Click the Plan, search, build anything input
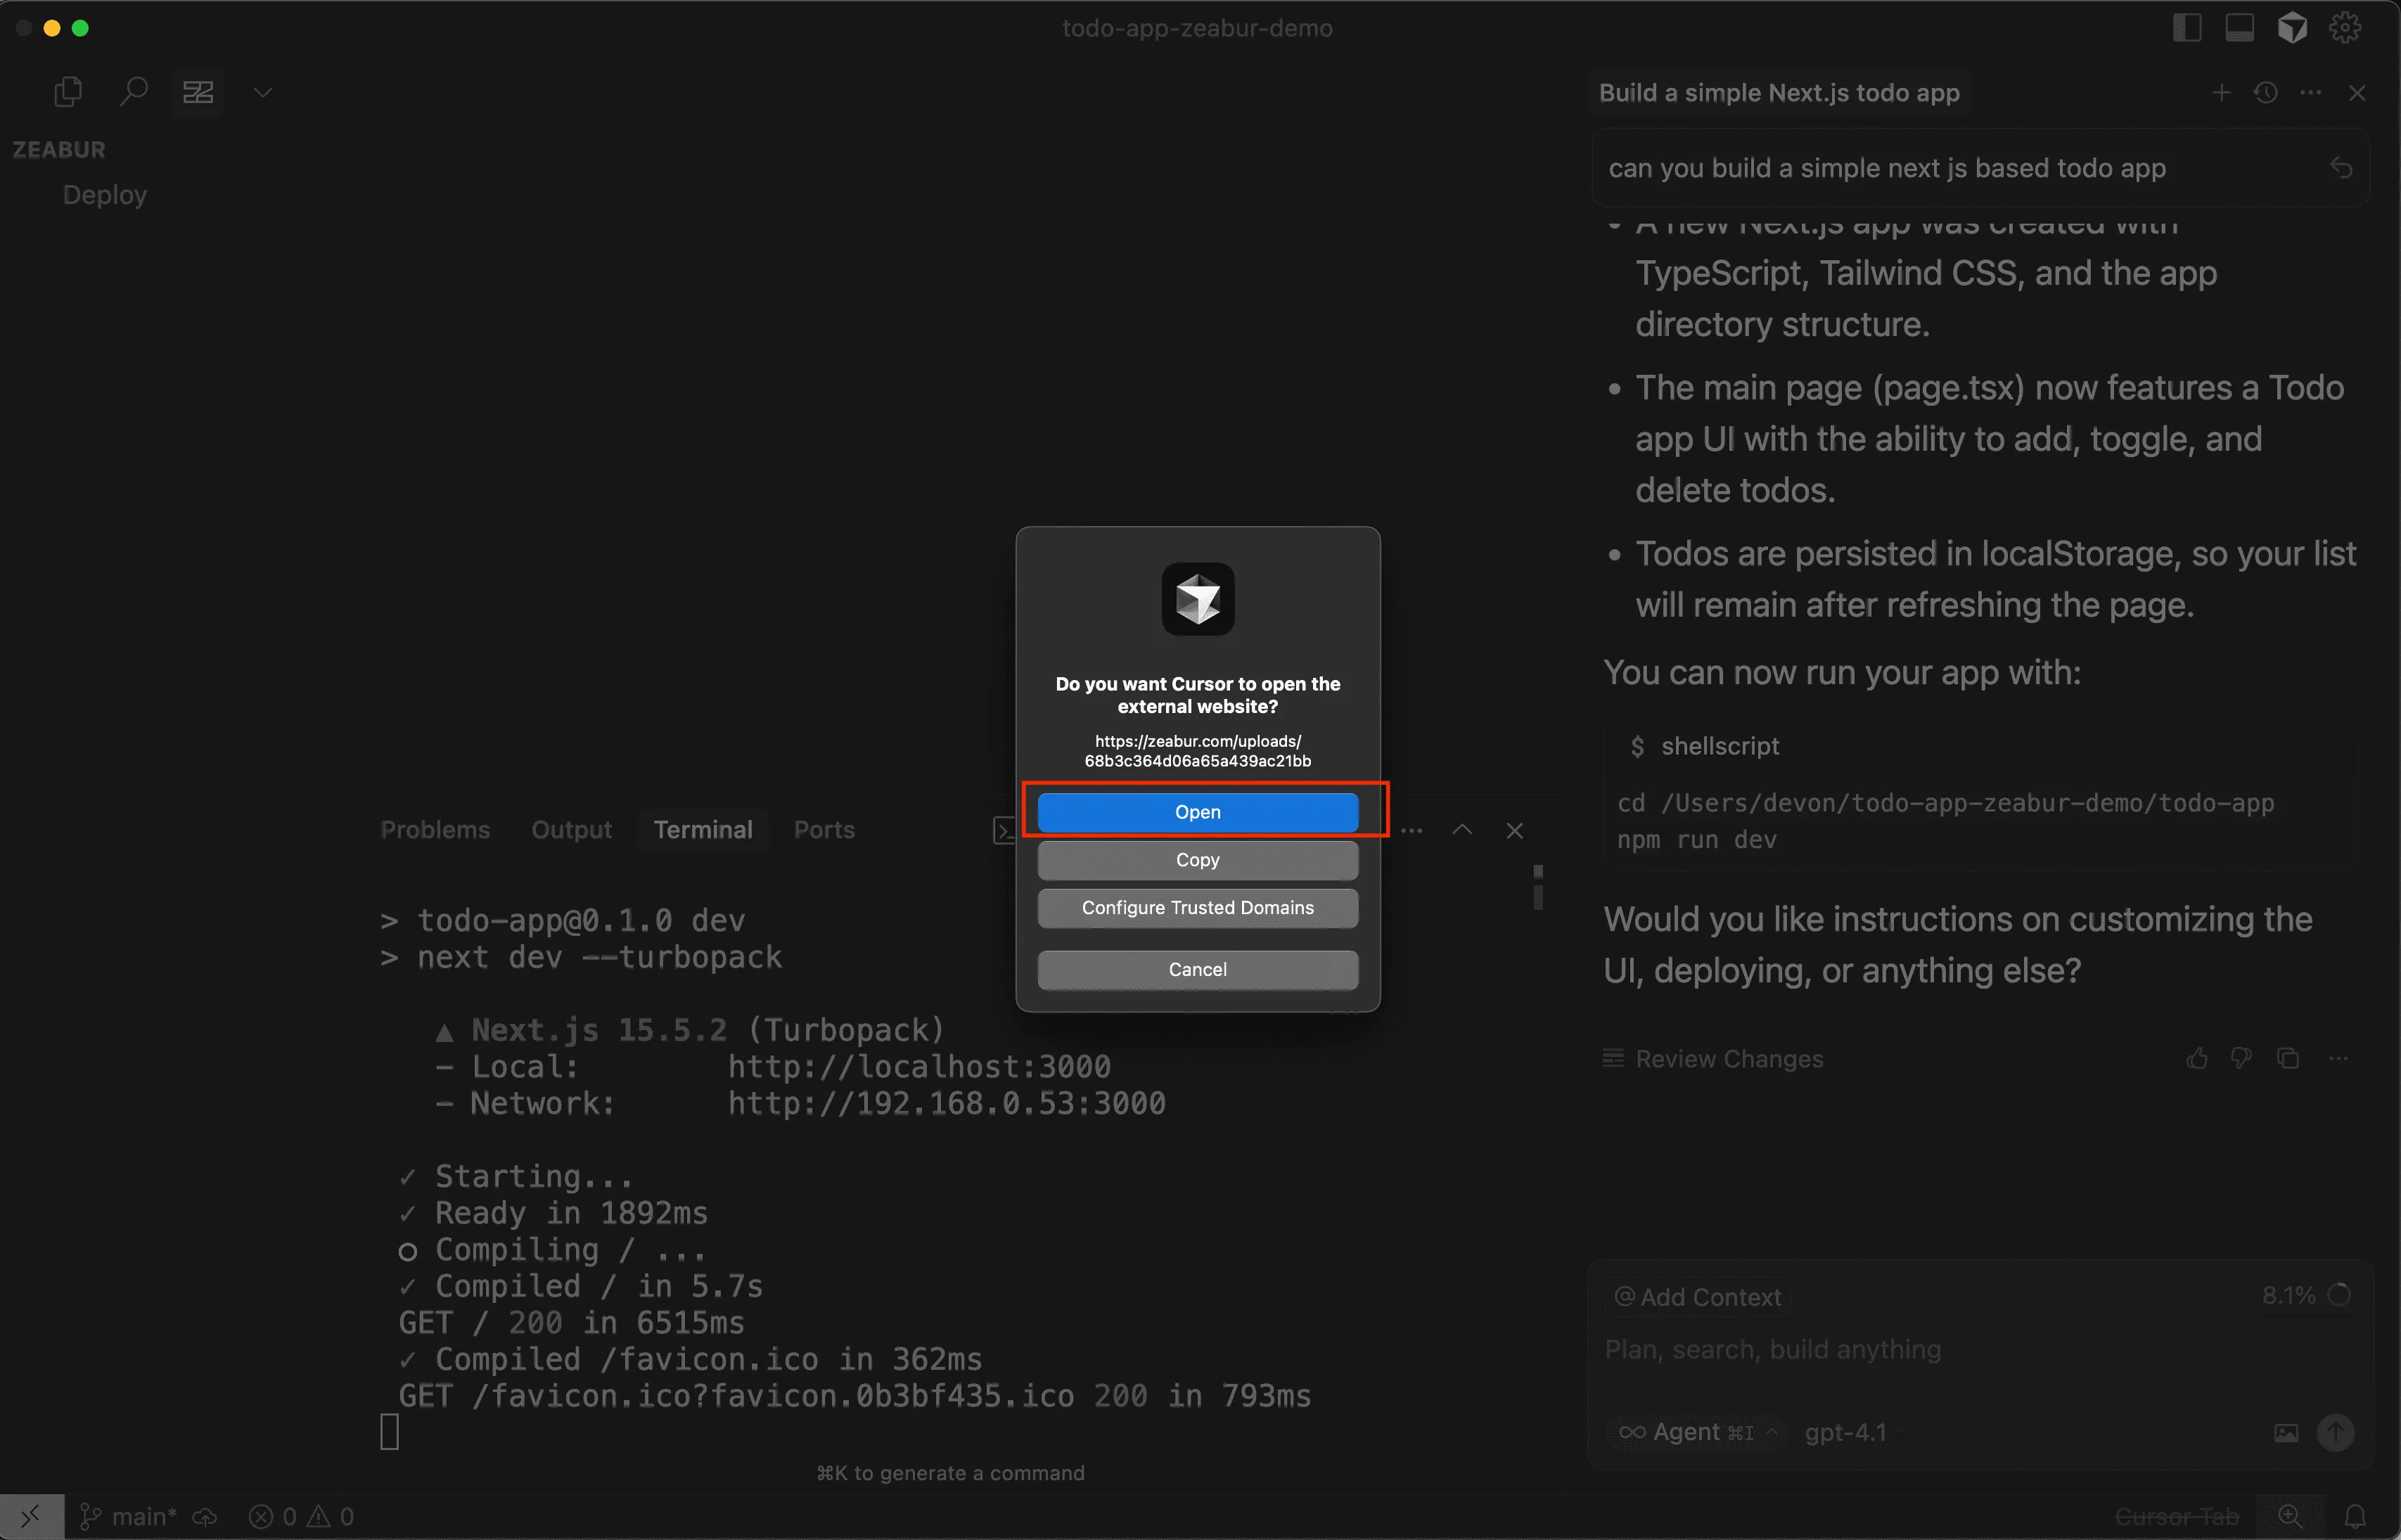2401x1540 pixels. [1980, 1350]
